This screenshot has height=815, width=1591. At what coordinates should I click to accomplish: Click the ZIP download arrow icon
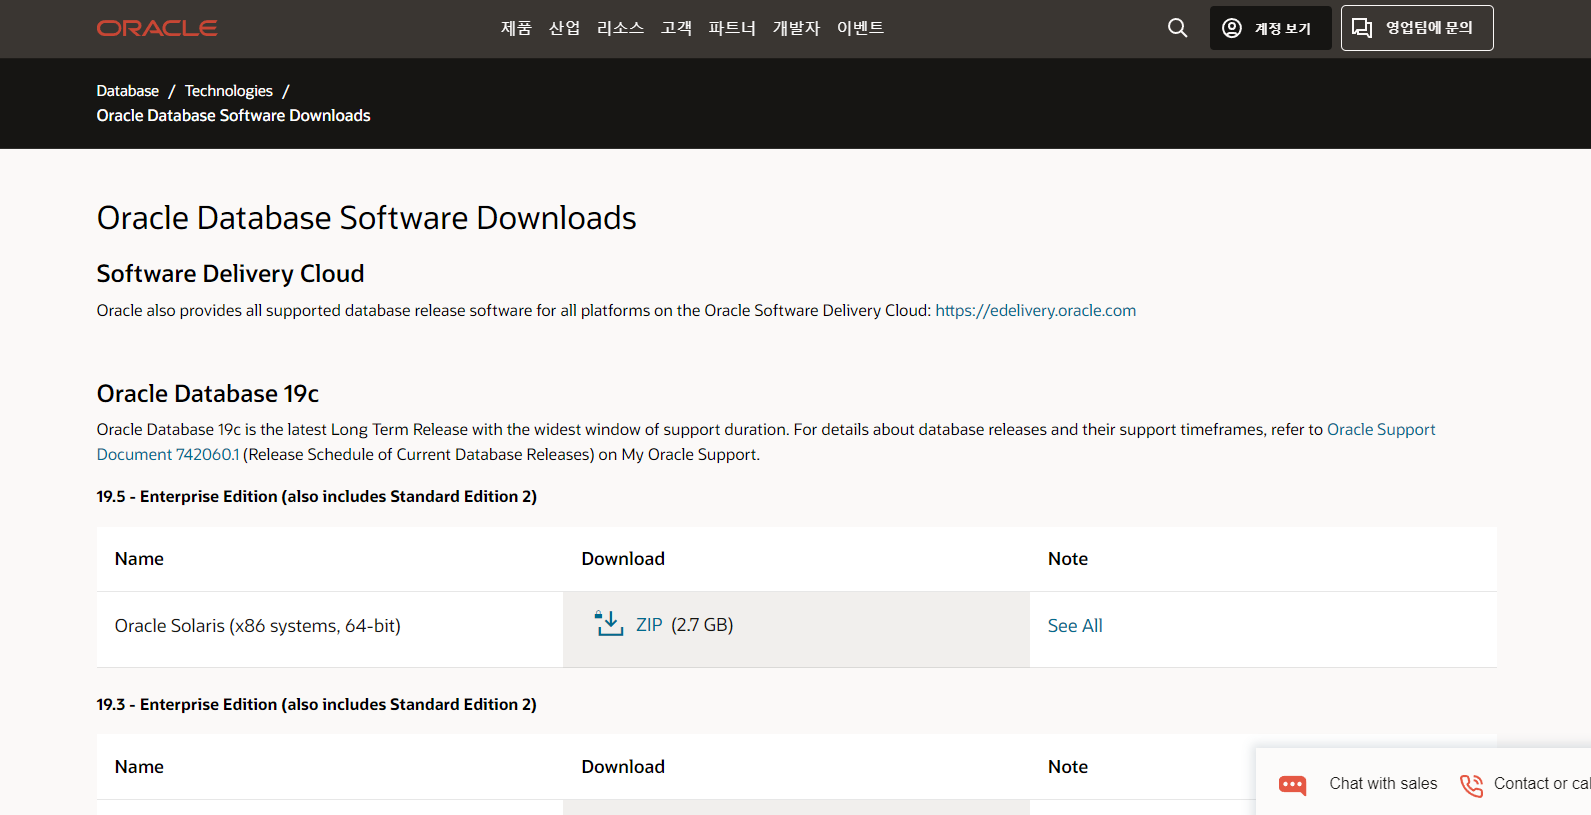[609, 624]
